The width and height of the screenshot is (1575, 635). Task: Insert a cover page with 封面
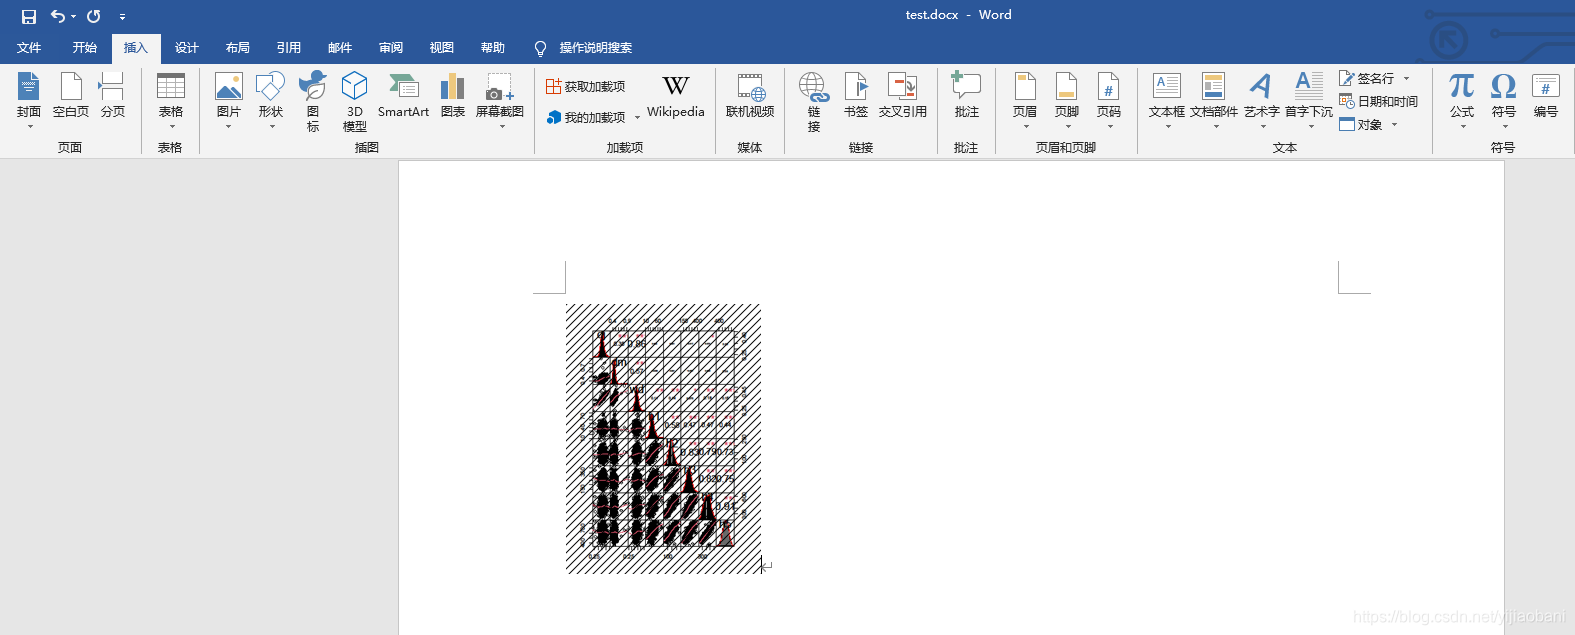pos(29,100)
